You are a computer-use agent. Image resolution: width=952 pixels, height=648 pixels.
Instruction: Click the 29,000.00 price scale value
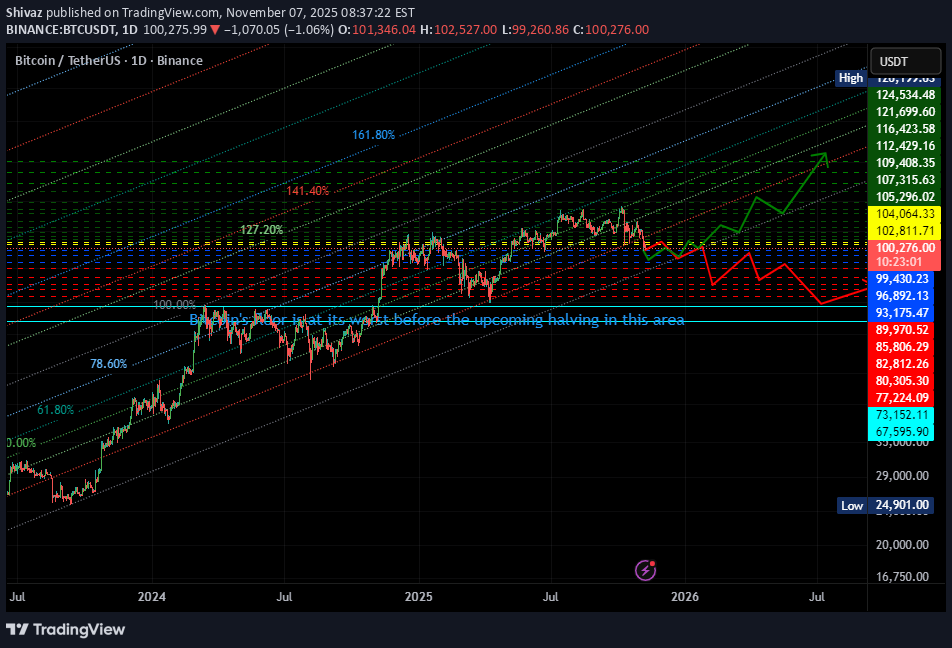pos(902,476)
